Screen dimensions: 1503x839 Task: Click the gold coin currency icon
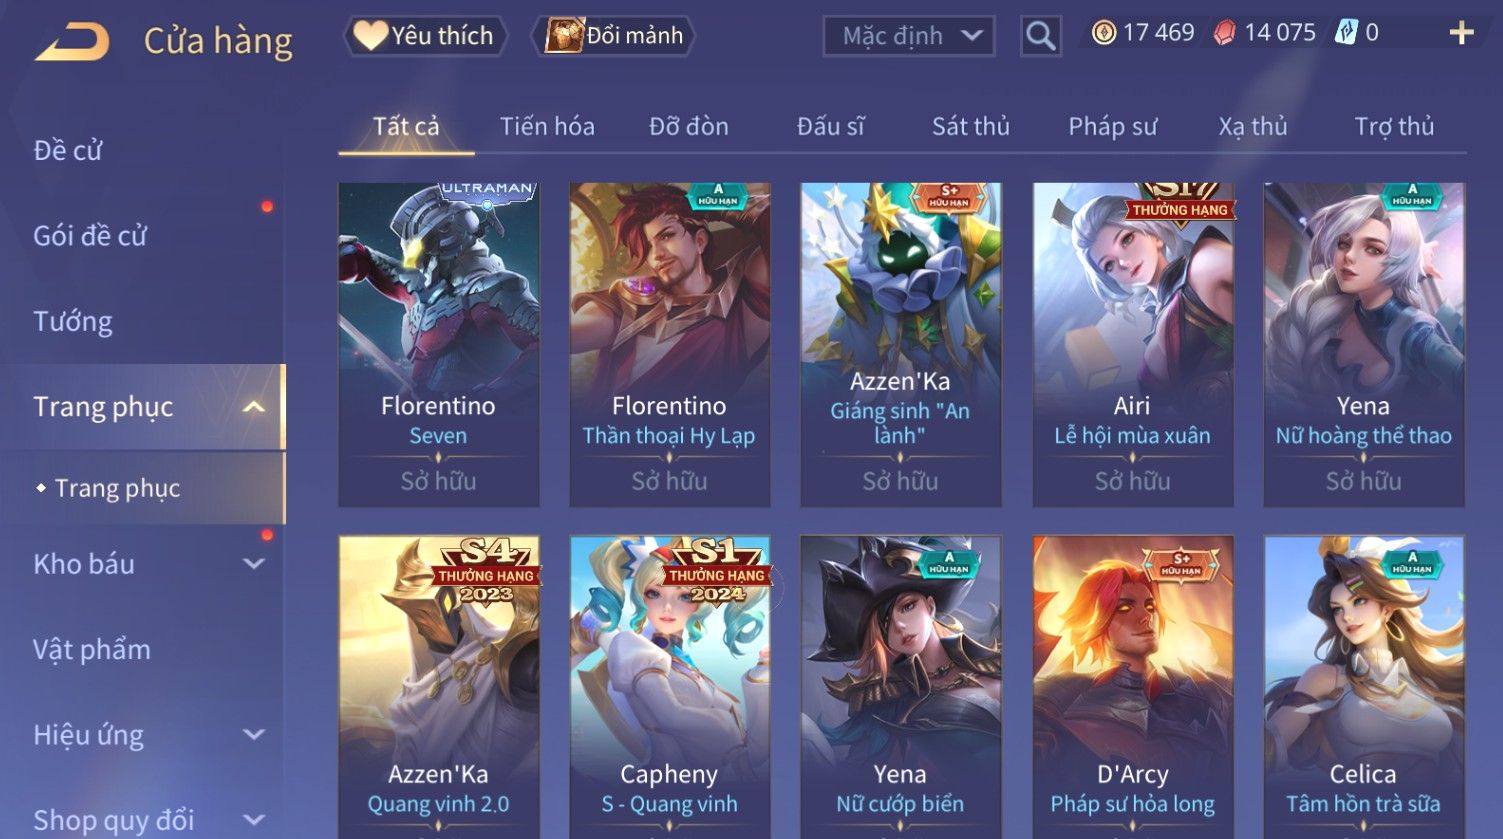[1103, 33]
